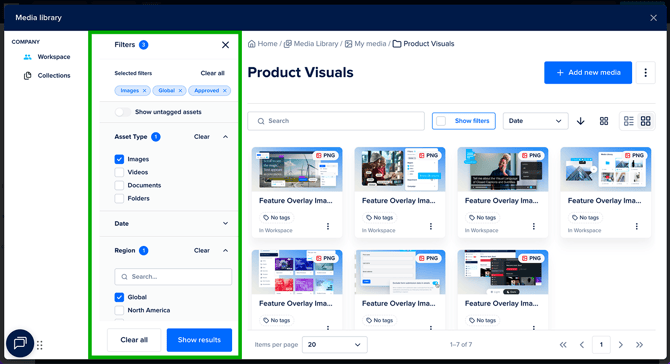Image resolution: width=670 pixels, height=364 pixels.
Task: Clear the Region filter
Action: click(202, 250)
